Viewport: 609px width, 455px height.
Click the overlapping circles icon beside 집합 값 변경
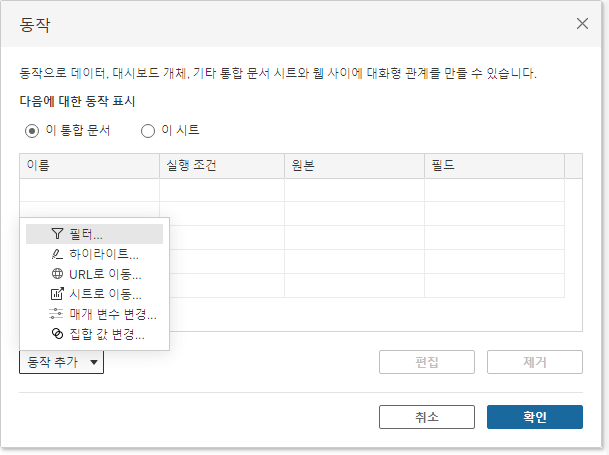coord(57,334)
